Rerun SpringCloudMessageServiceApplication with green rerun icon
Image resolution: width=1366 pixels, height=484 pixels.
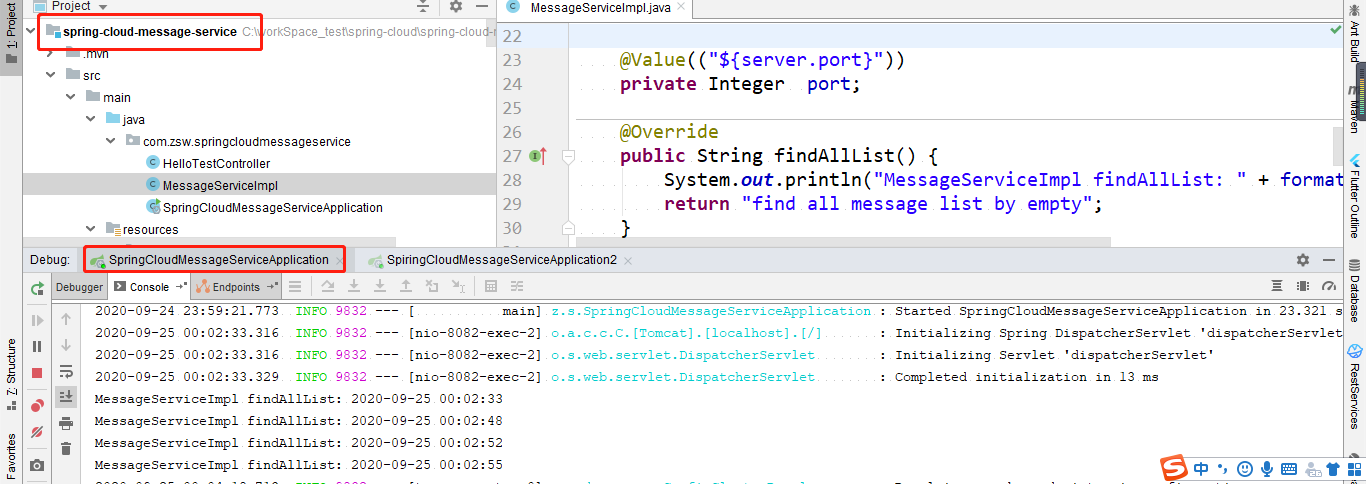(37, 288)
